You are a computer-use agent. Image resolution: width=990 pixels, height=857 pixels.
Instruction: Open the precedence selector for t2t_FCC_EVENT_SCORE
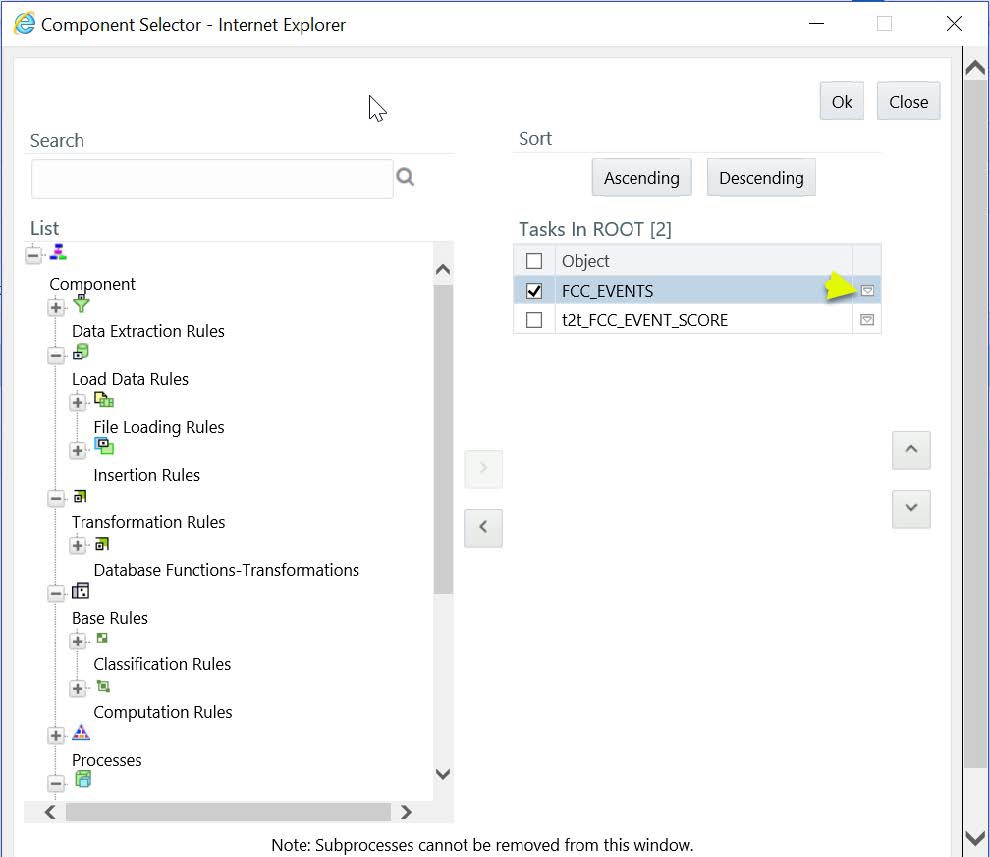(867, 319)
